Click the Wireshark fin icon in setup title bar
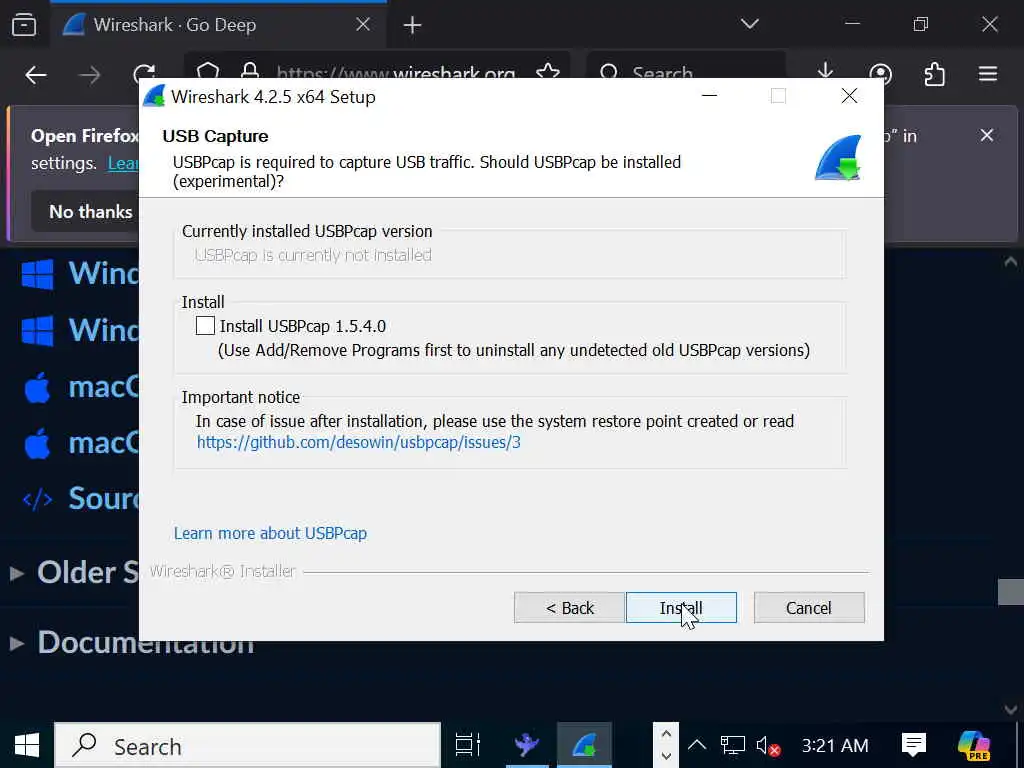 click(x=155, y=97)
